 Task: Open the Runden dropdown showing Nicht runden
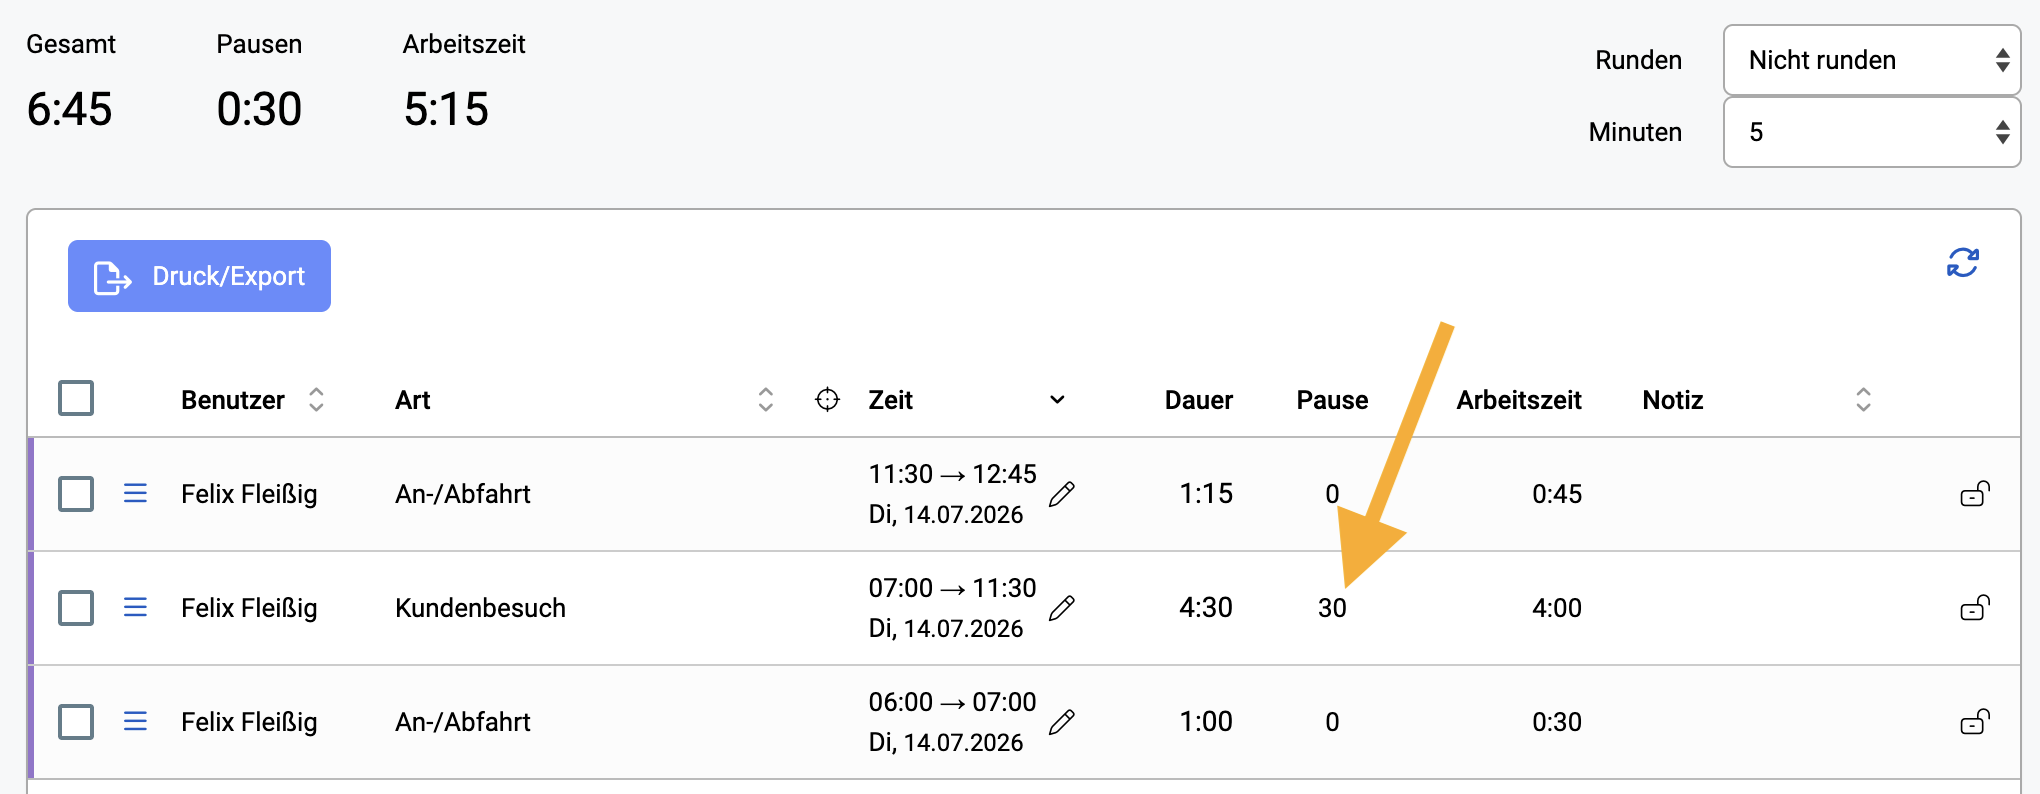click(x=1872, y=60)
